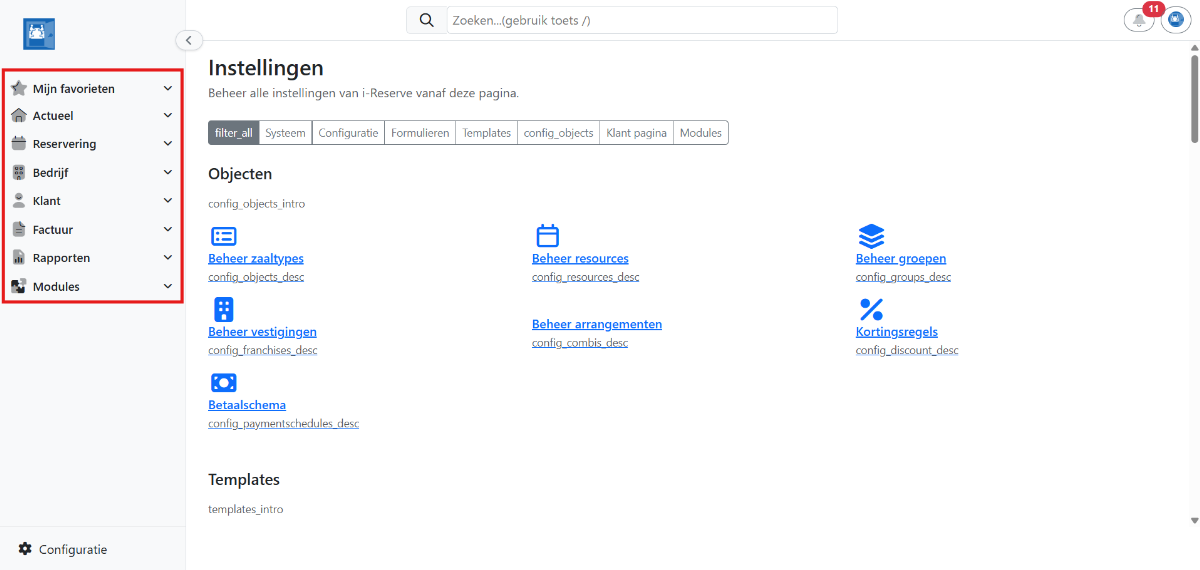Switch to the Templates filter tab

click(x=486, y=133)
